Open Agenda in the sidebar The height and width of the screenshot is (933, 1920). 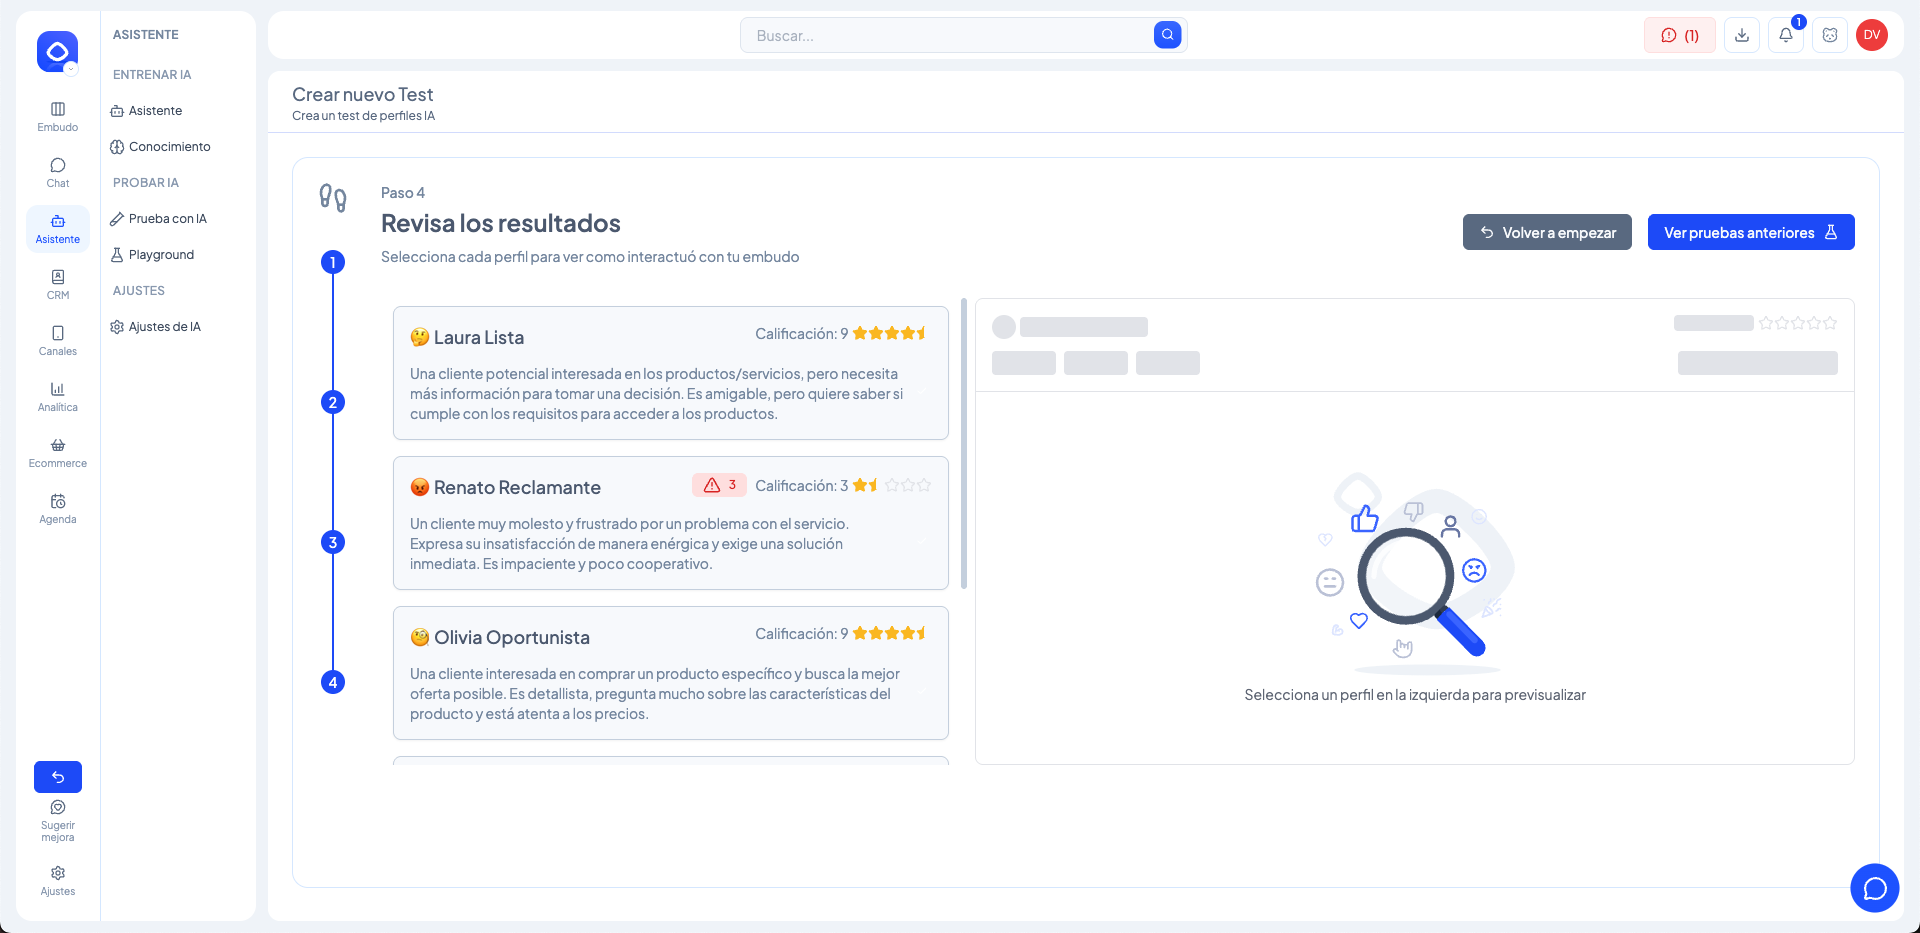(58, 508)
